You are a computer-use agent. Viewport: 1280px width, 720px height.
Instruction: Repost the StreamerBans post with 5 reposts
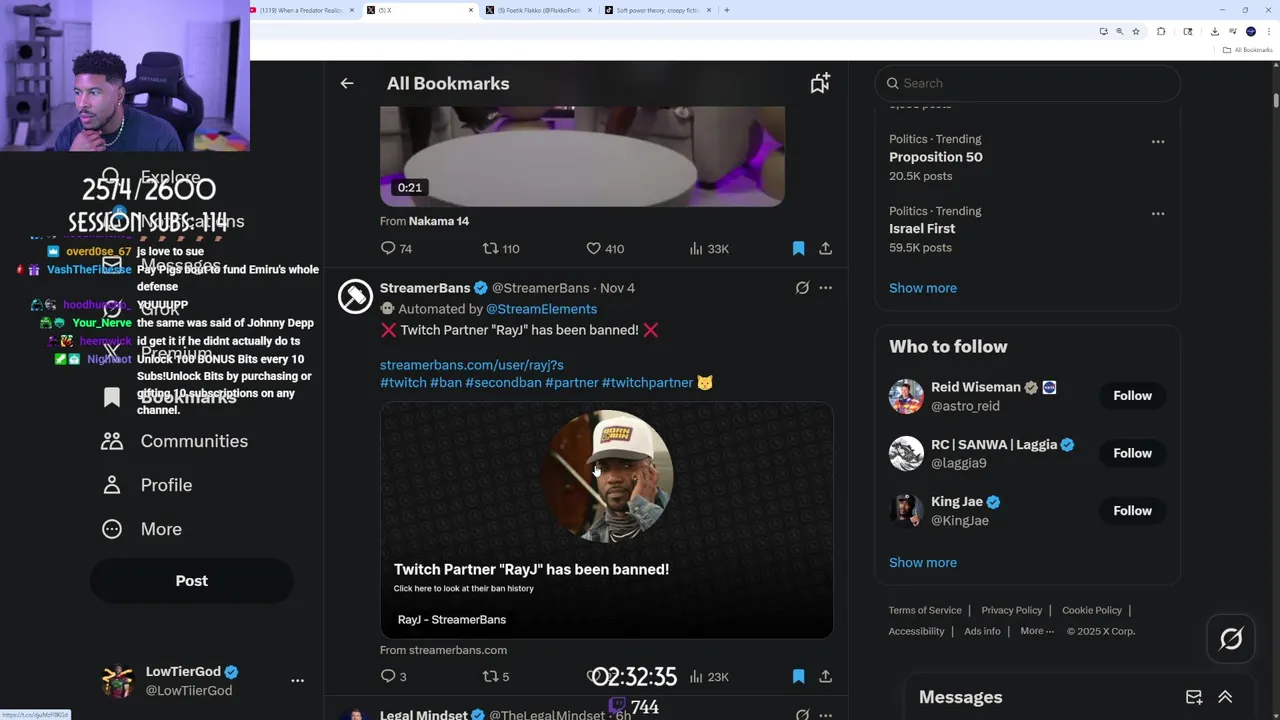coord(496,677)
